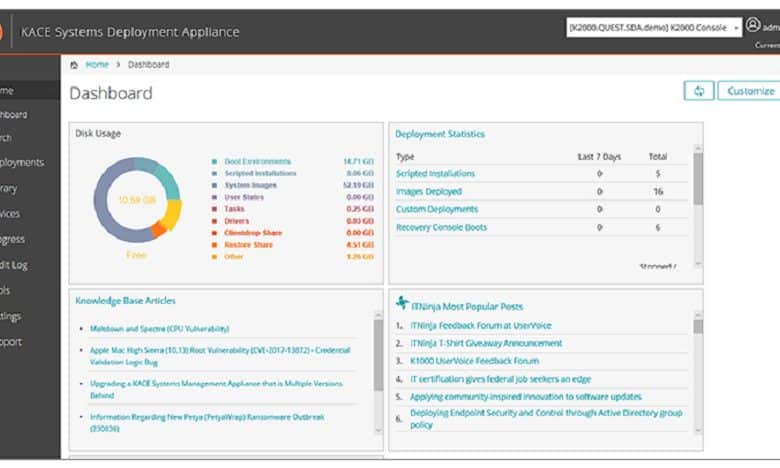This screenshot has height=468, width=780.
Task: Select Restore Share legend label
Action: pyautogui.click(x=249, y=245)
